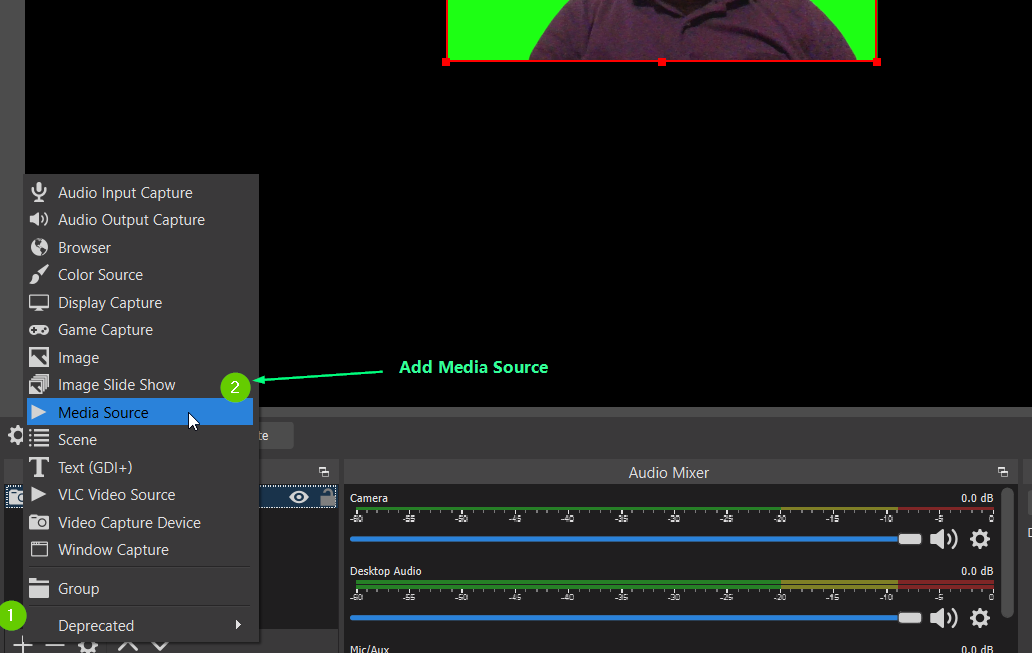Pick Window Capture from the source menu
The image size is (1032, 653).
[x=111, y=549]
